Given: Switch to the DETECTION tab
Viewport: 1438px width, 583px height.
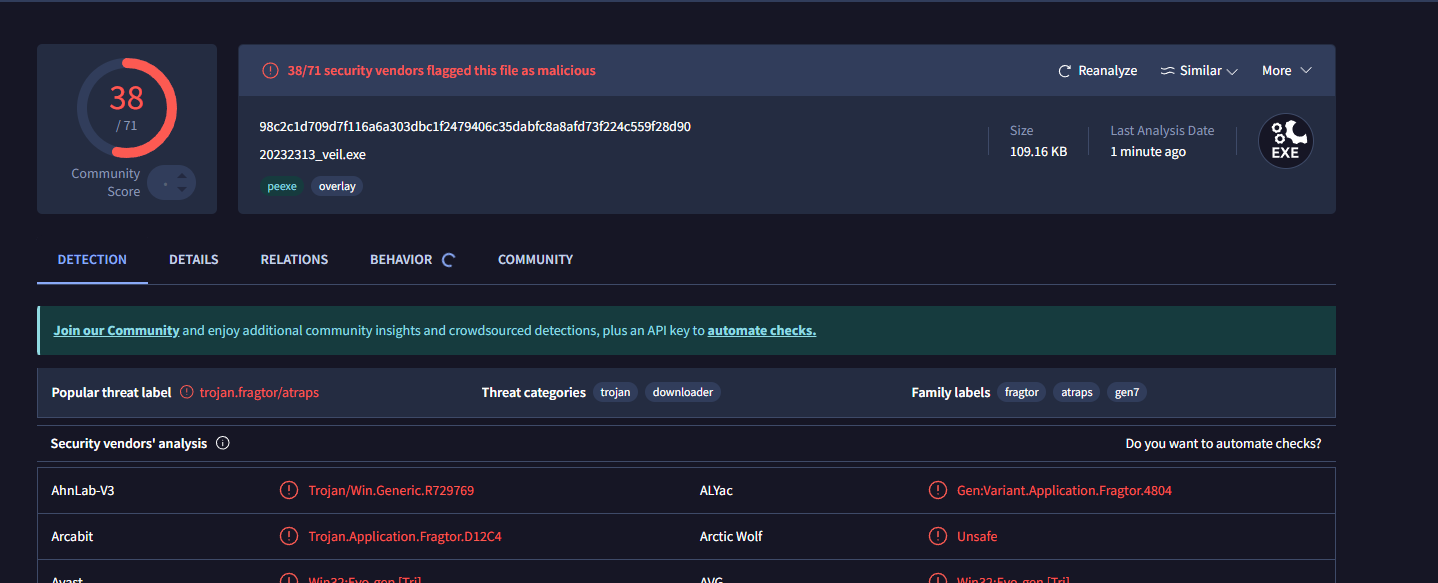Looking at the screenshot, I should click(x=92, y=260).
